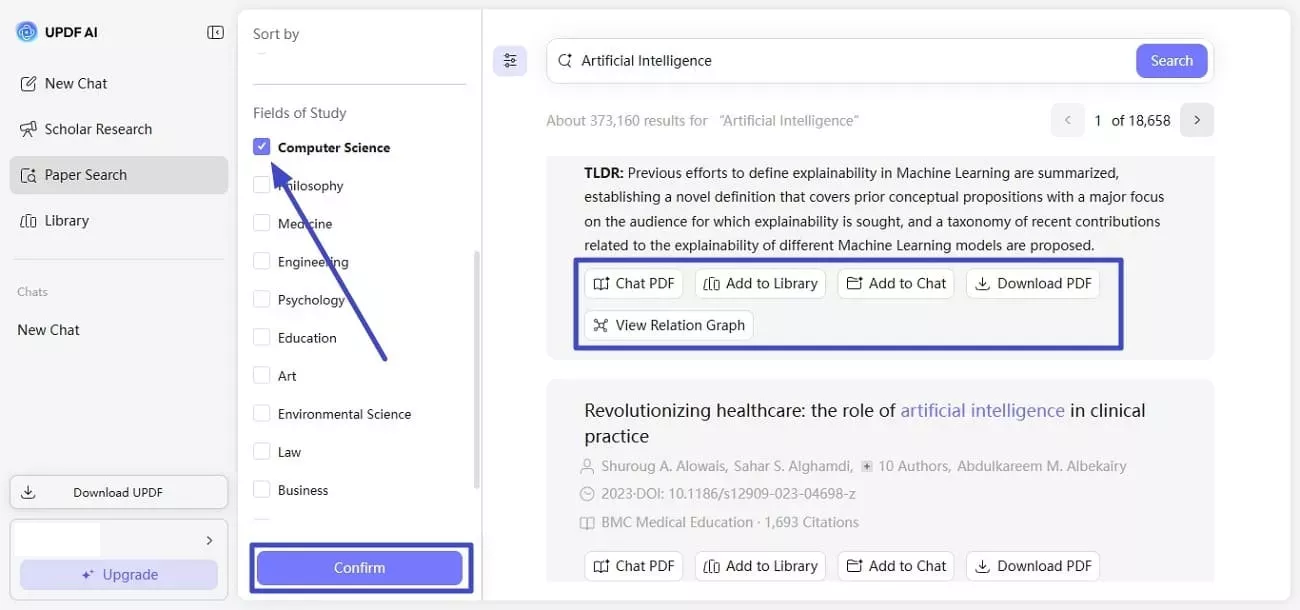
Task: Open the Library sidebar item
Action: pos(66,220)
